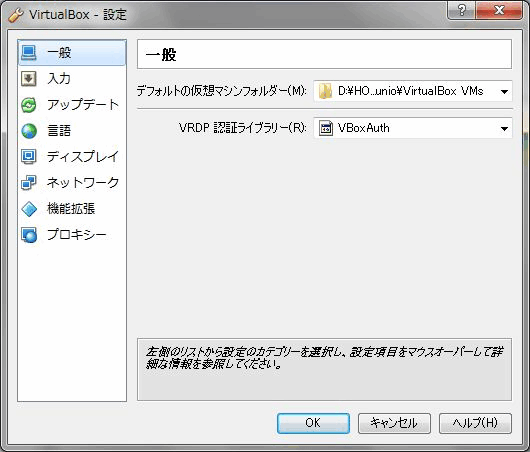Expand the VRDP authentication library dropdown arrow
Image resolution: width=530 pixels, height=452 pixels.
pos(504,129)
